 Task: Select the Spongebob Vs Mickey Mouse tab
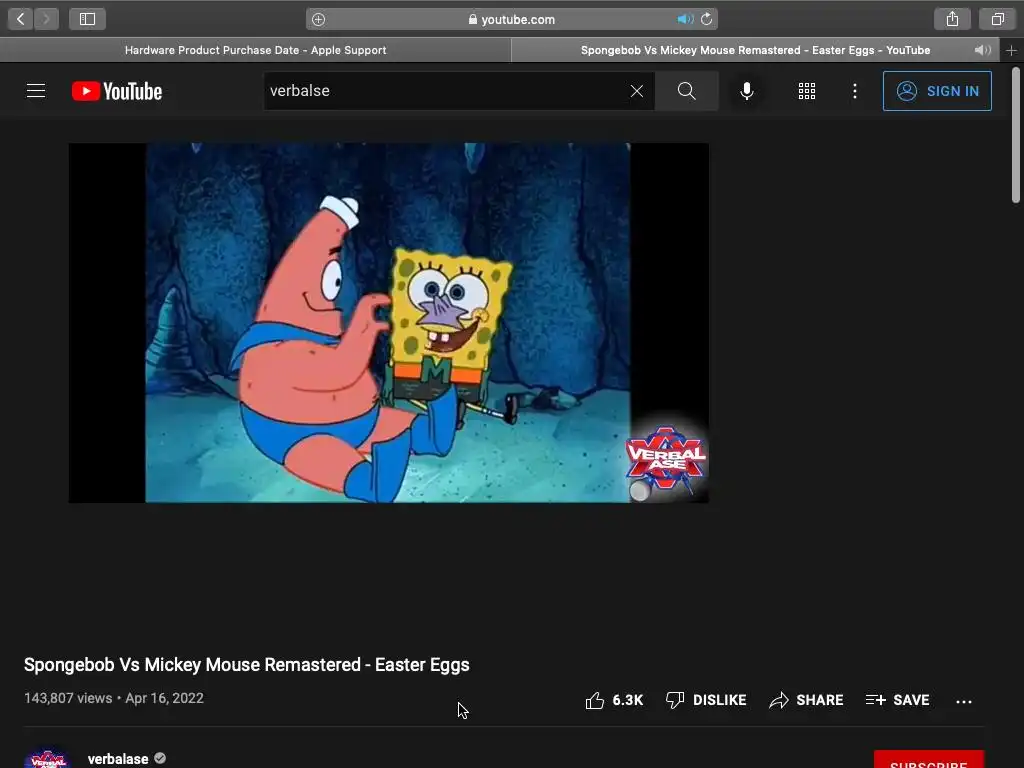(755, 50)
